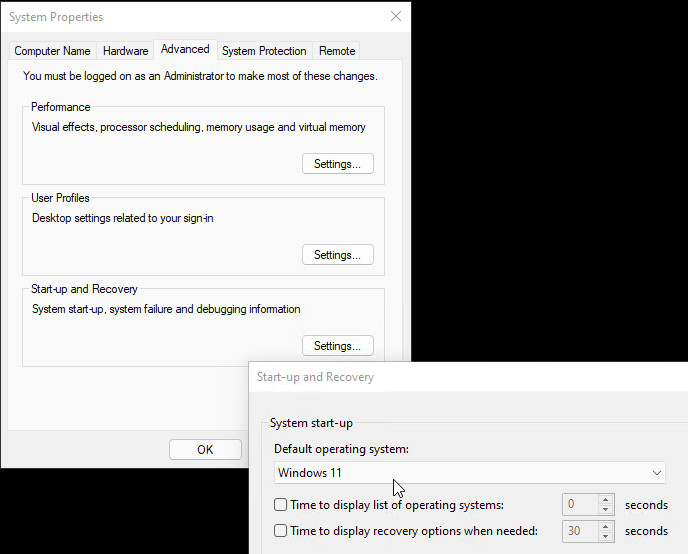688x554 pixels.
Task: Close the System Properties dialog
Action: click(x=396, y=17)
